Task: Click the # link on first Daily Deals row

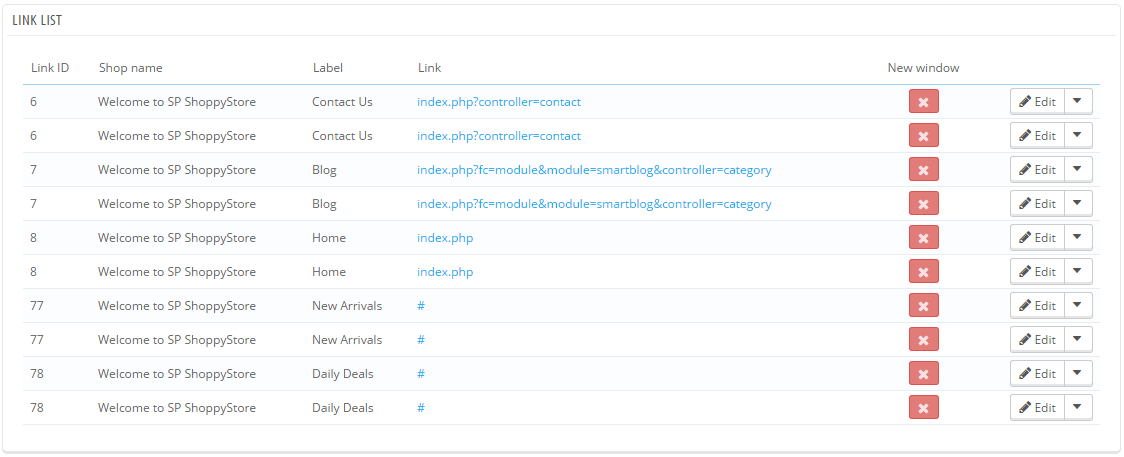Action: coord(422,373)
